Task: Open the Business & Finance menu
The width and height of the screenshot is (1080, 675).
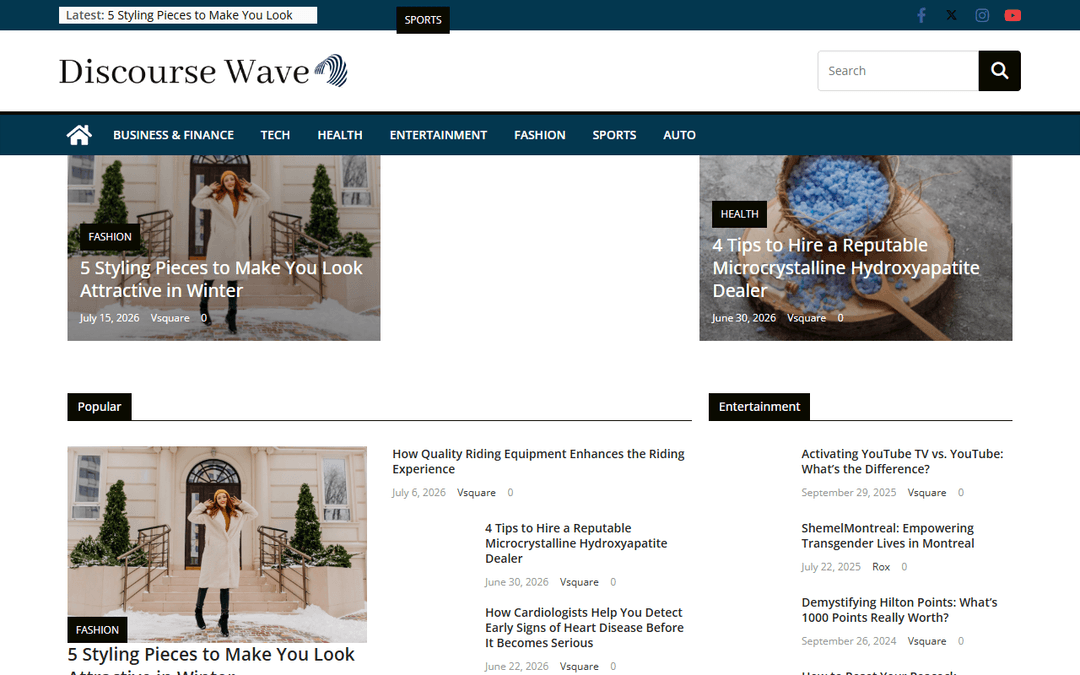Action: pyautogui.click(x=174, y=135)
